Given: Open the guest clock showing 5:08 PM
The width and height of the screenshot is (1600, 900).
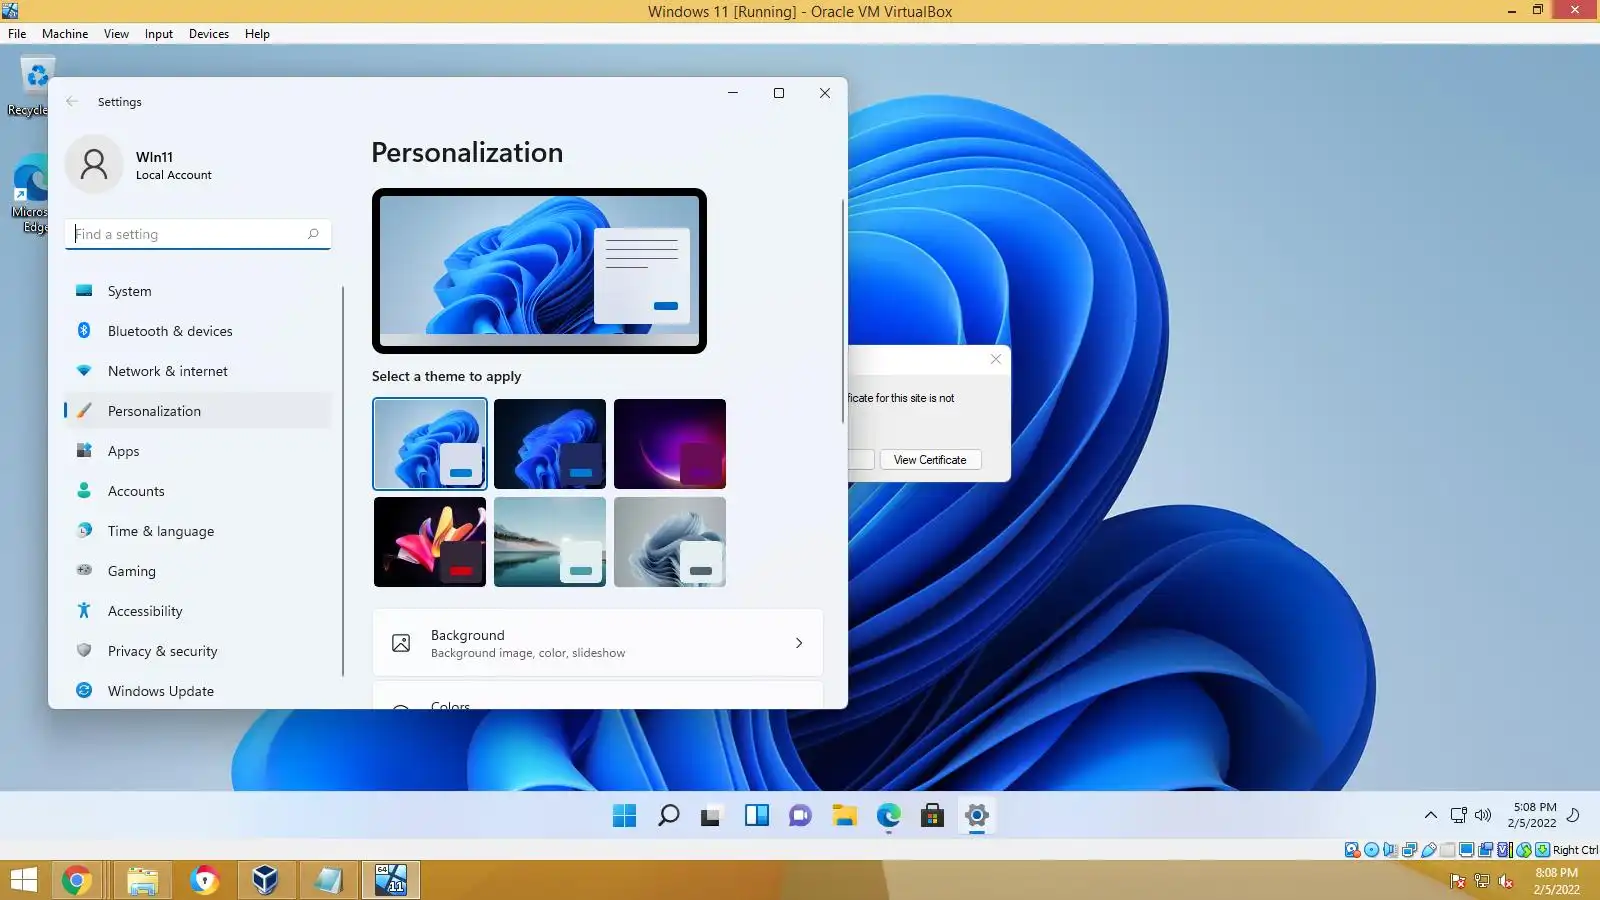Looking at the screenshot, I should (1533, 815).
